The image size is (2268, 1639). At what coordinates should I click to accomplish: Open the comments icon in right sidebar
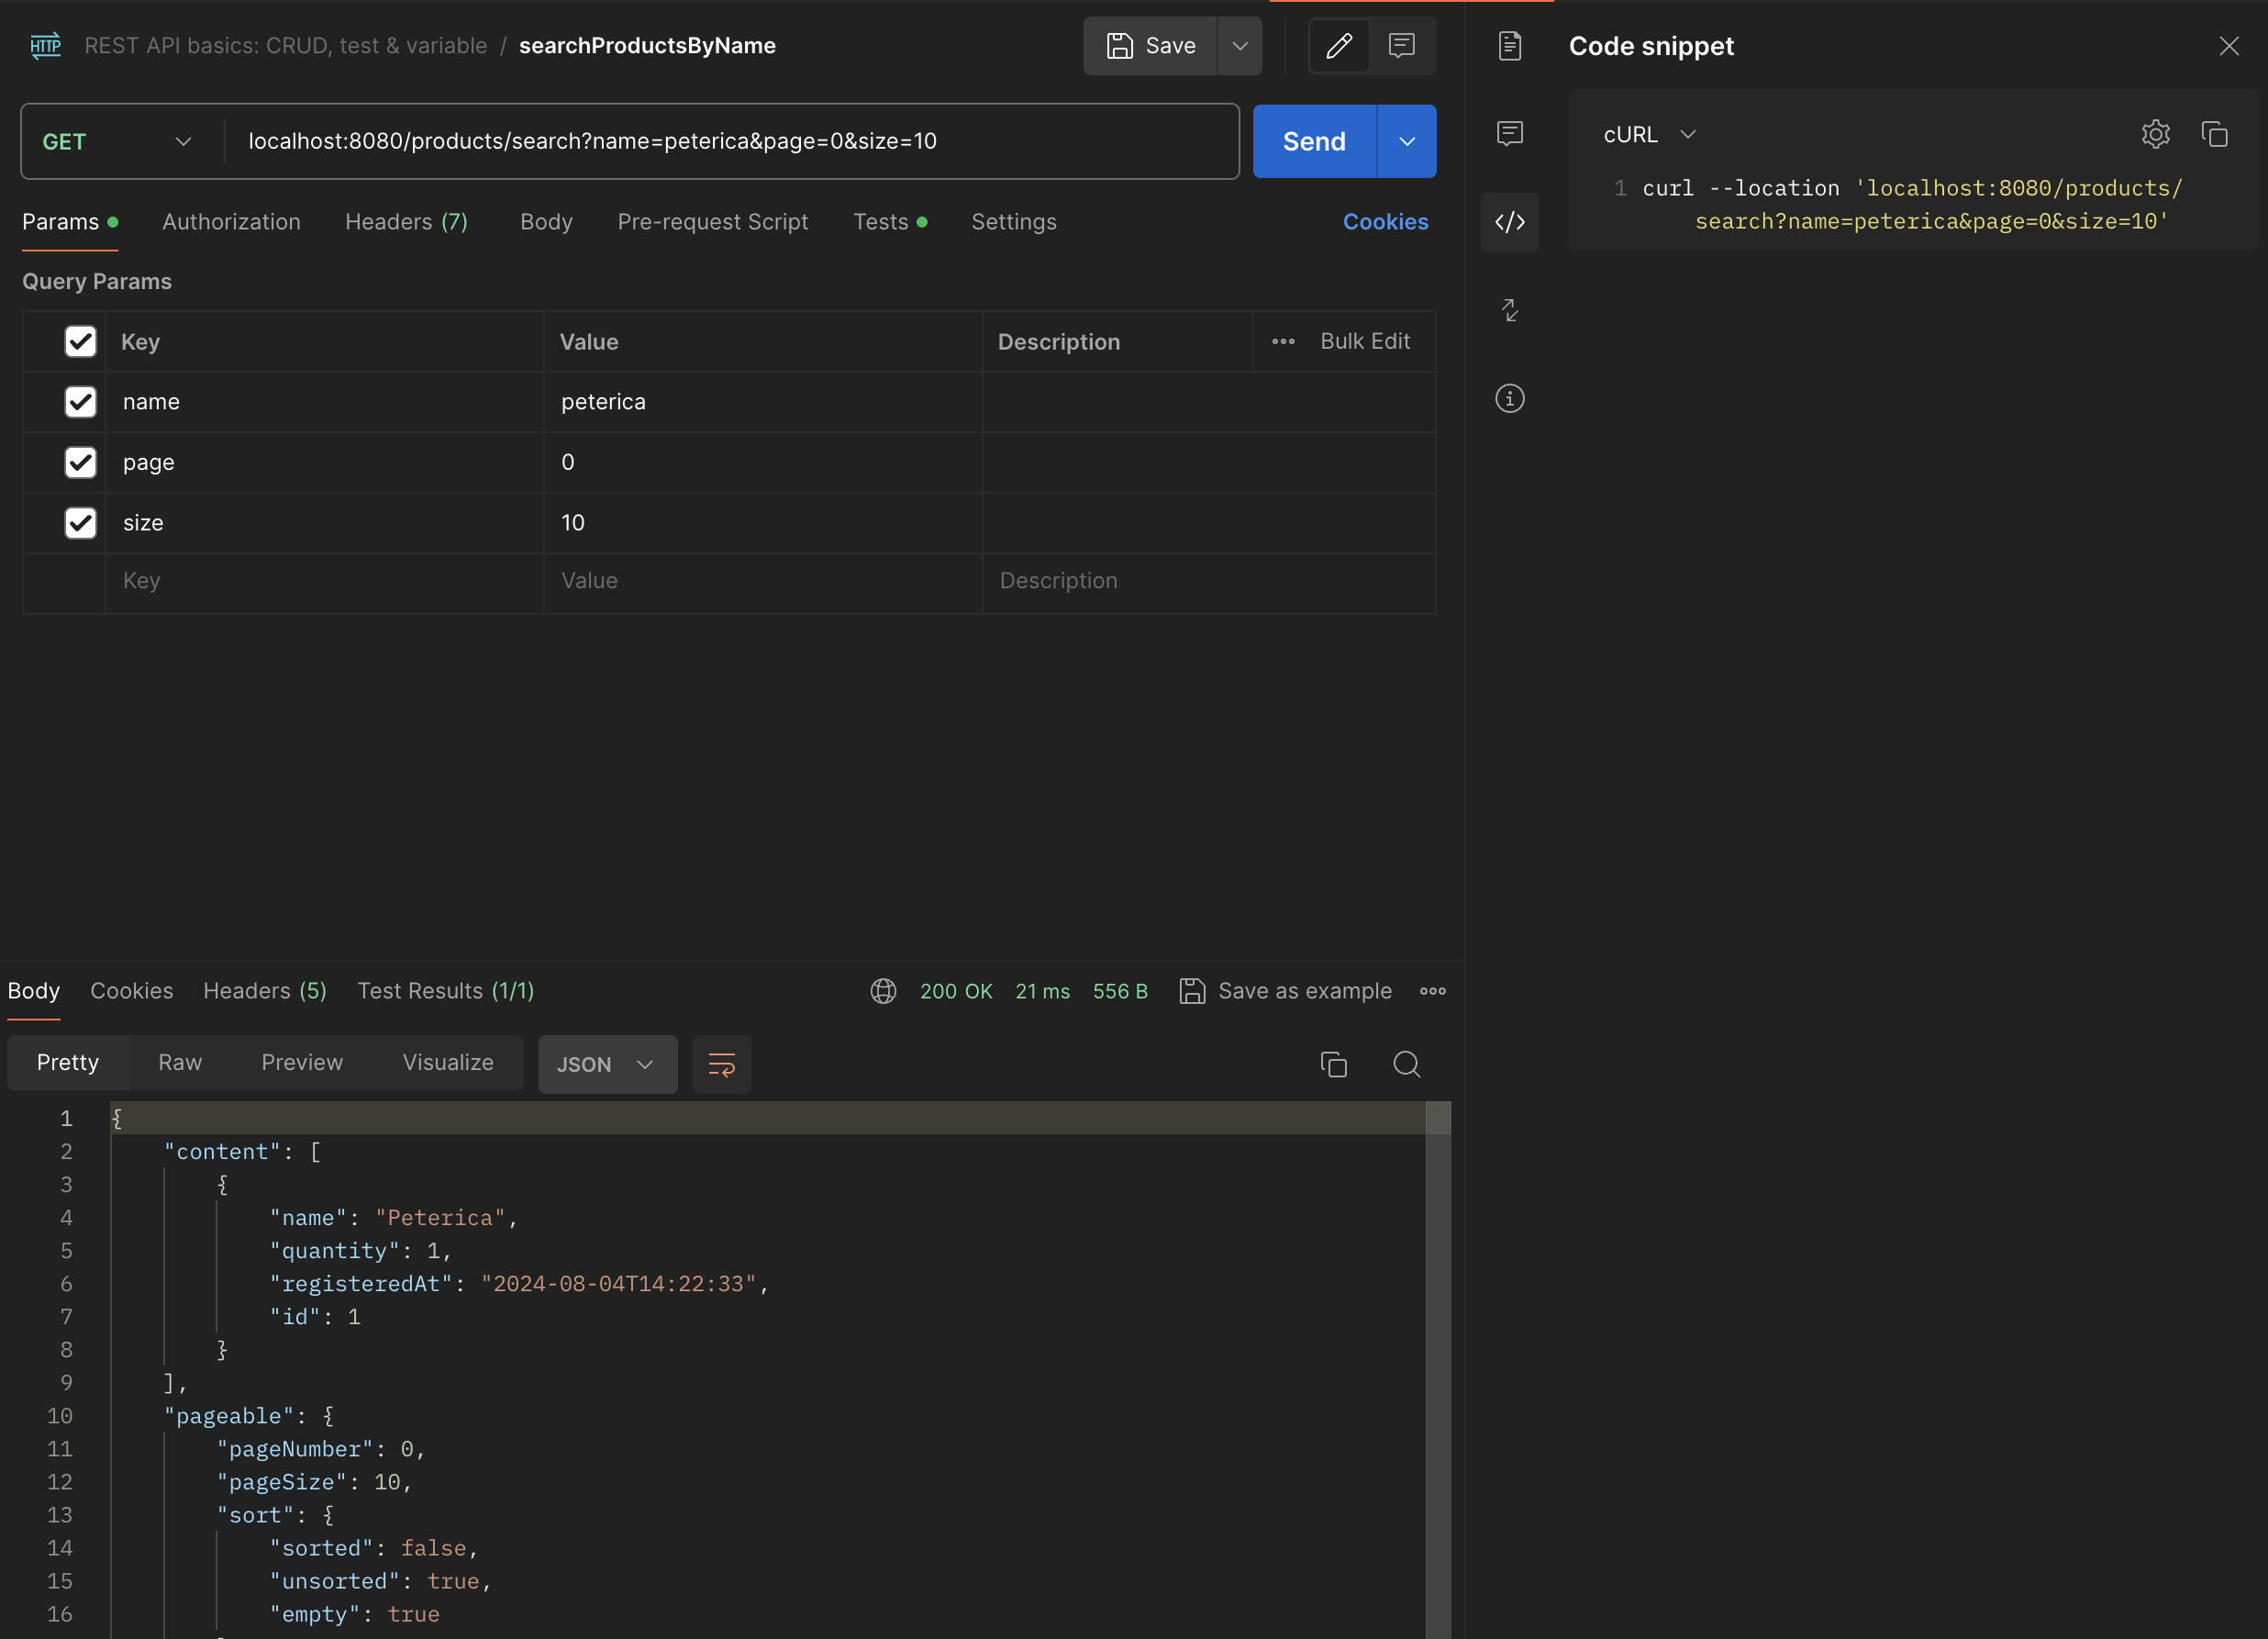click(1509, 133)
